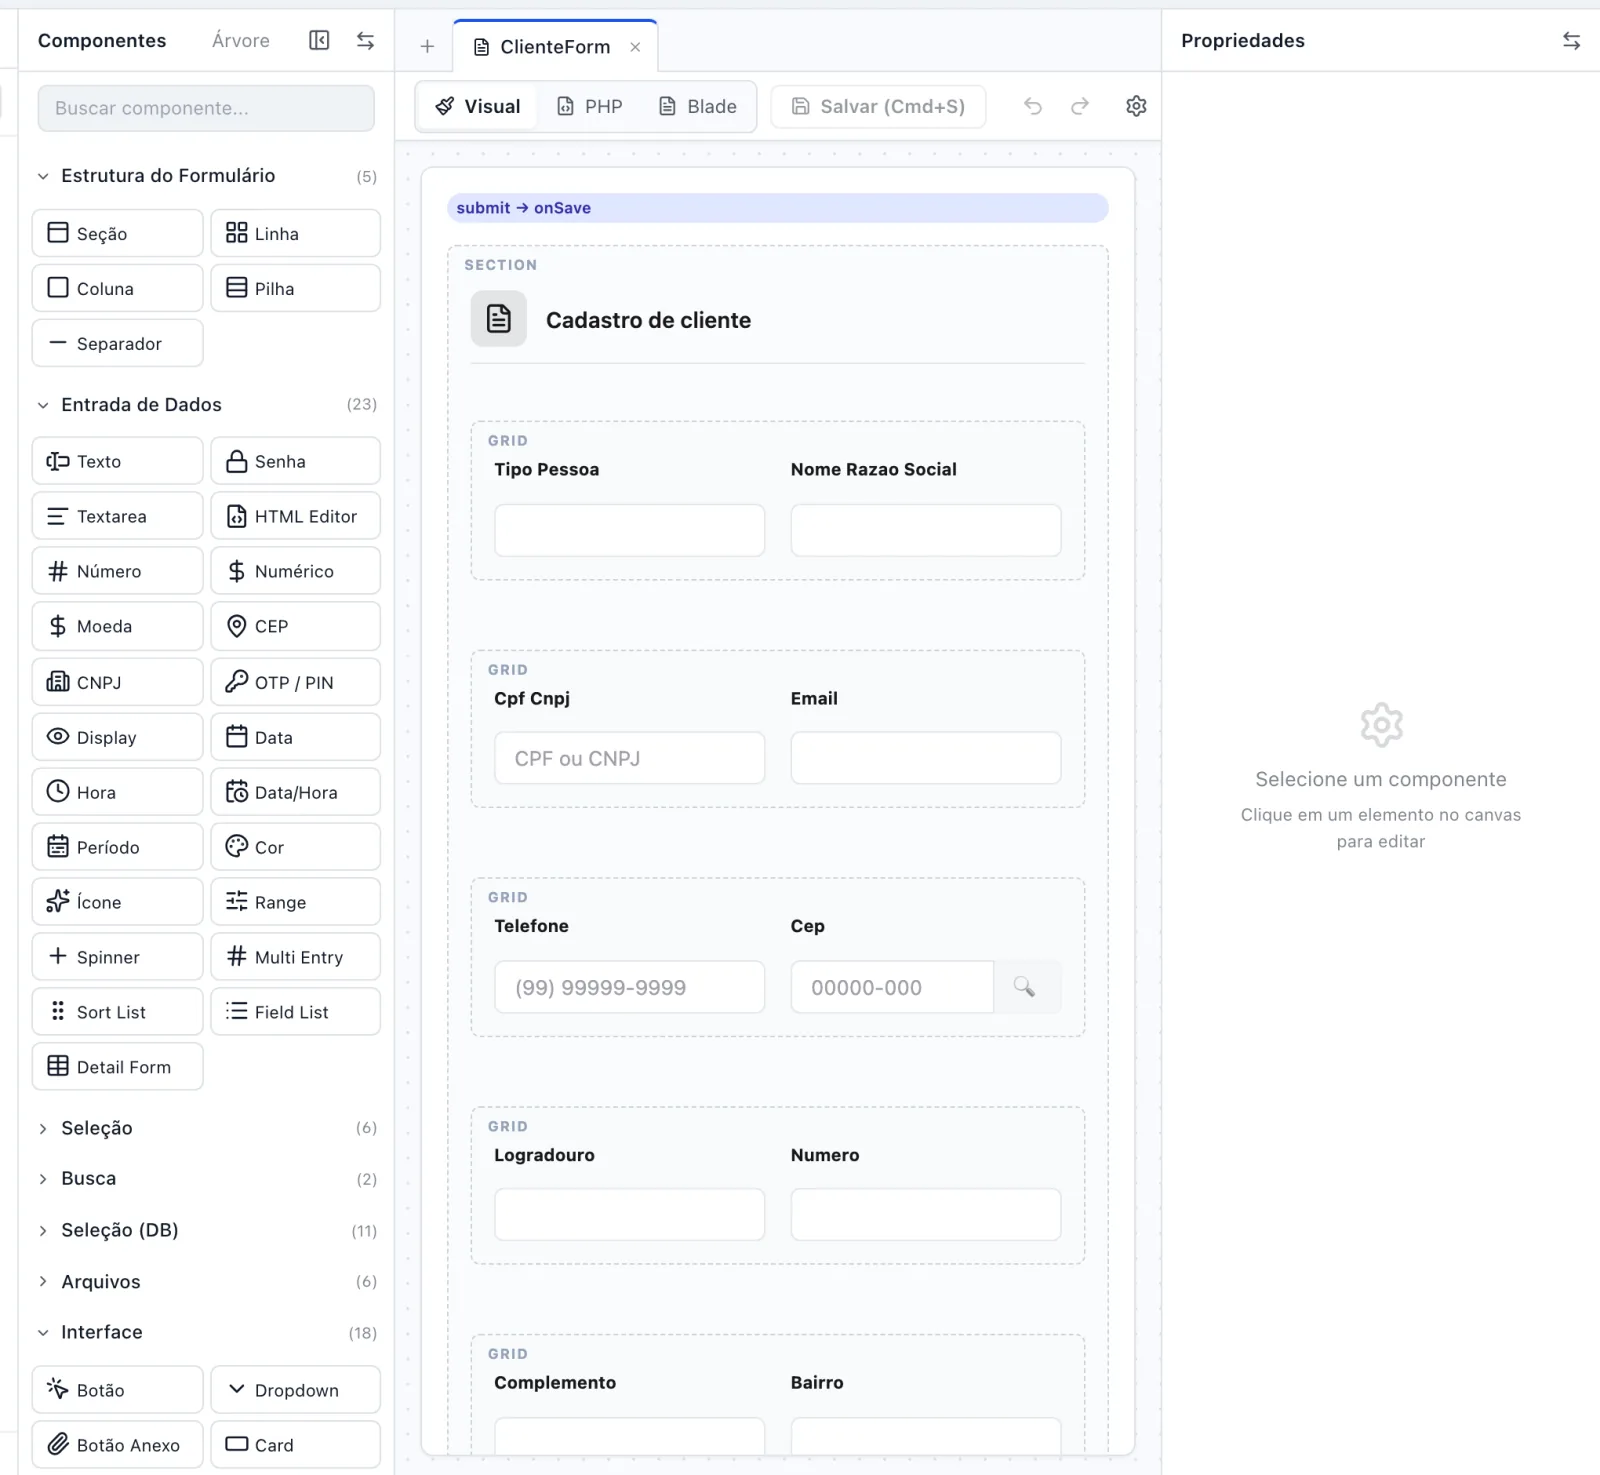Expand the Busca group
Screen dimensions: 1600x1475
(206, 1179)
